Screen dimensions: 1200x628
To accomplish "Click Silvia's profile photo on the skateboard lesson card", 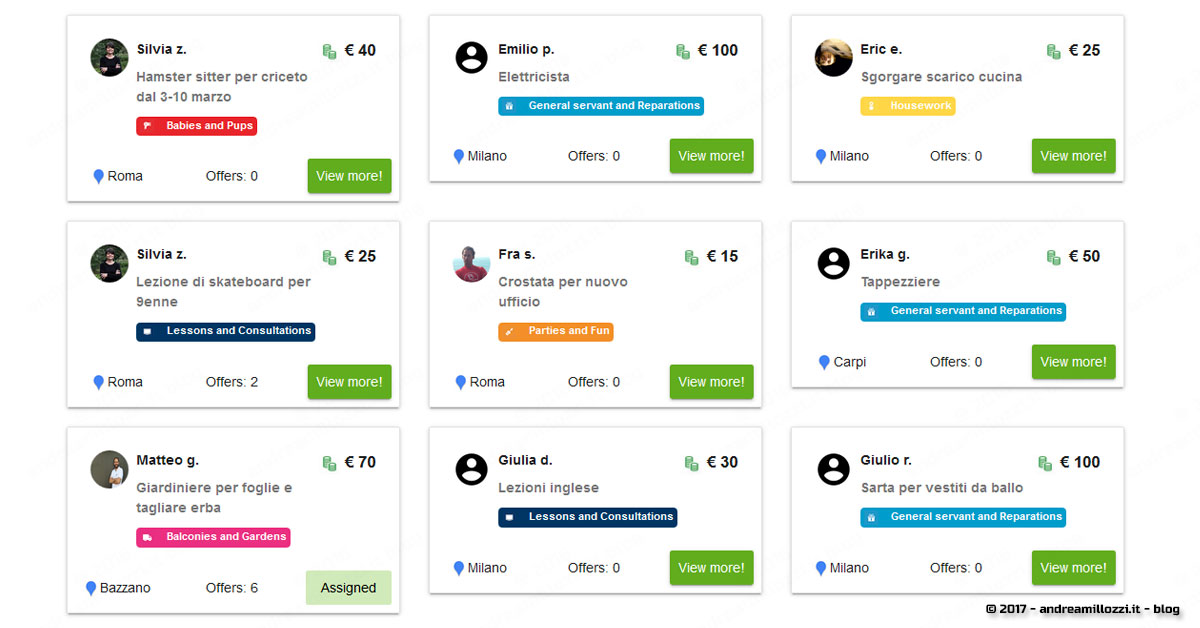I will click(109, 266).
